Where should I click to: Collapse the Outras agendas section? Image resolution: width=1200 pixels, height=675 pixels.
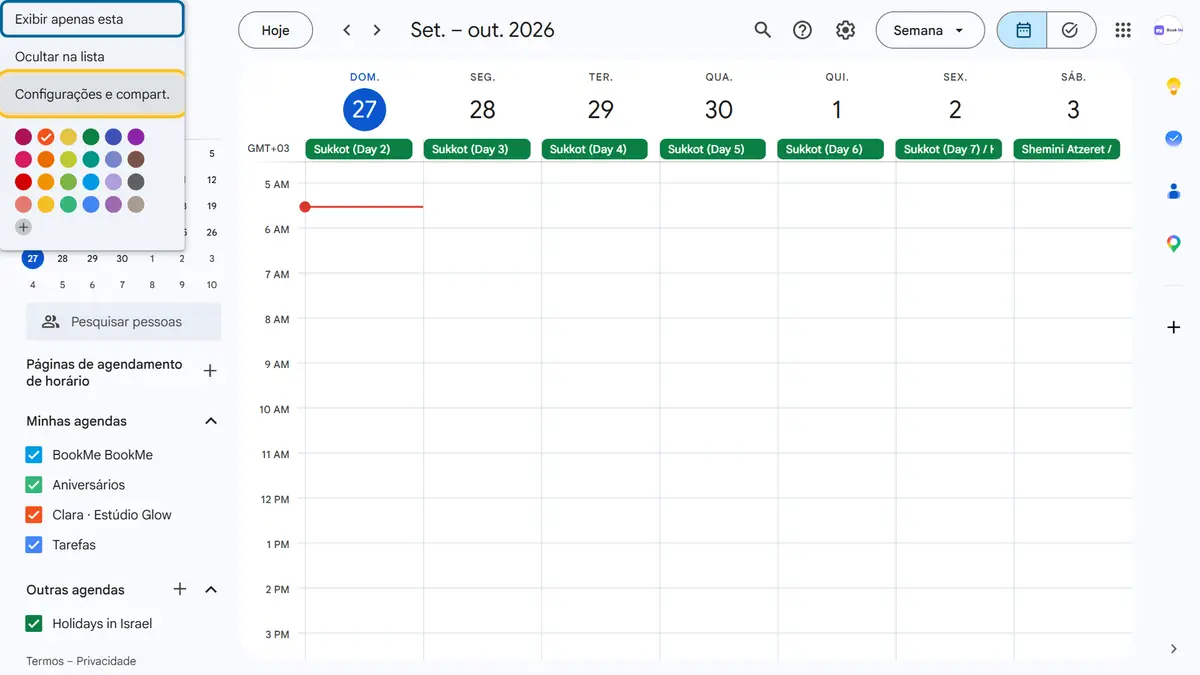pos(211,589)
